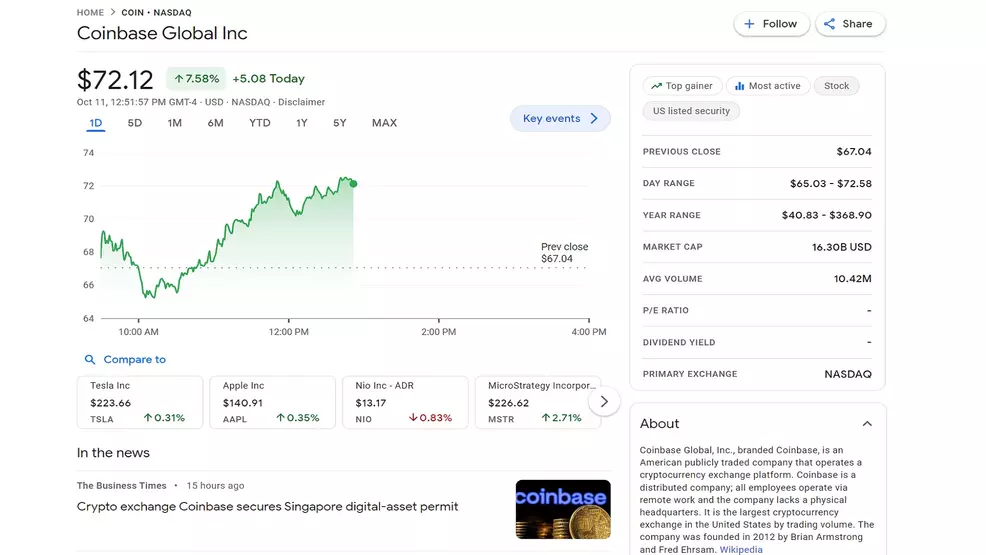
Task: Click the Stock chip
Action: [836, 86]
